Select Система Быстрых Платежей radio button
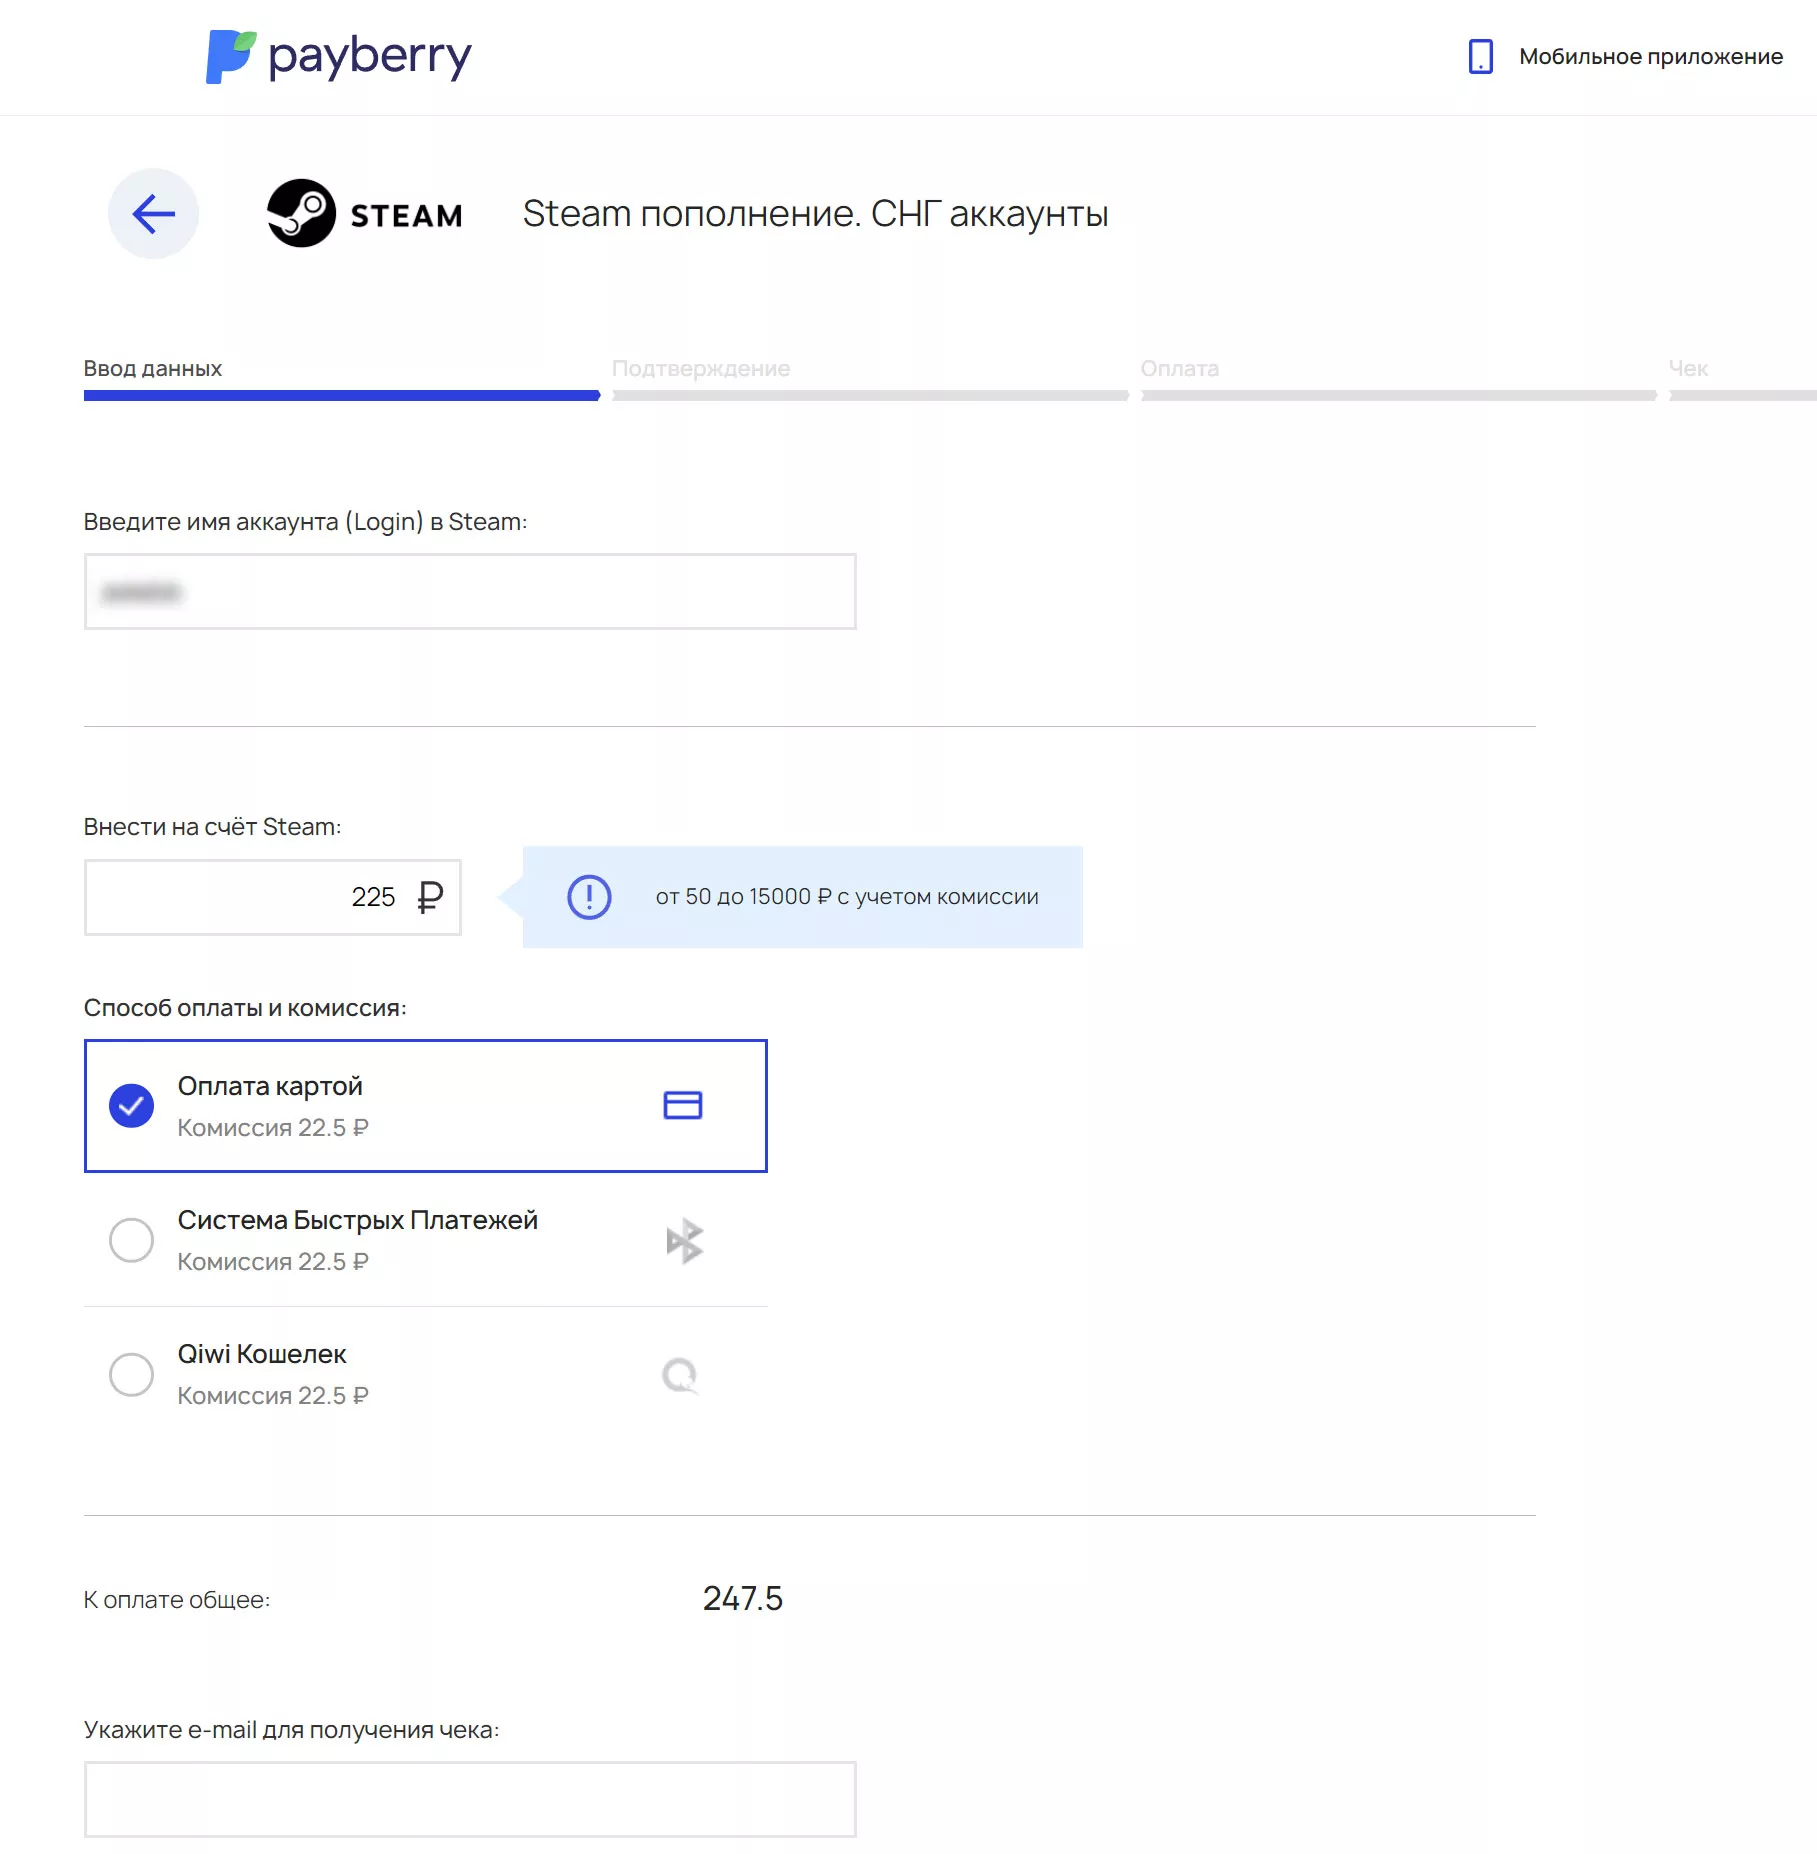 [x=131, y=1240]
